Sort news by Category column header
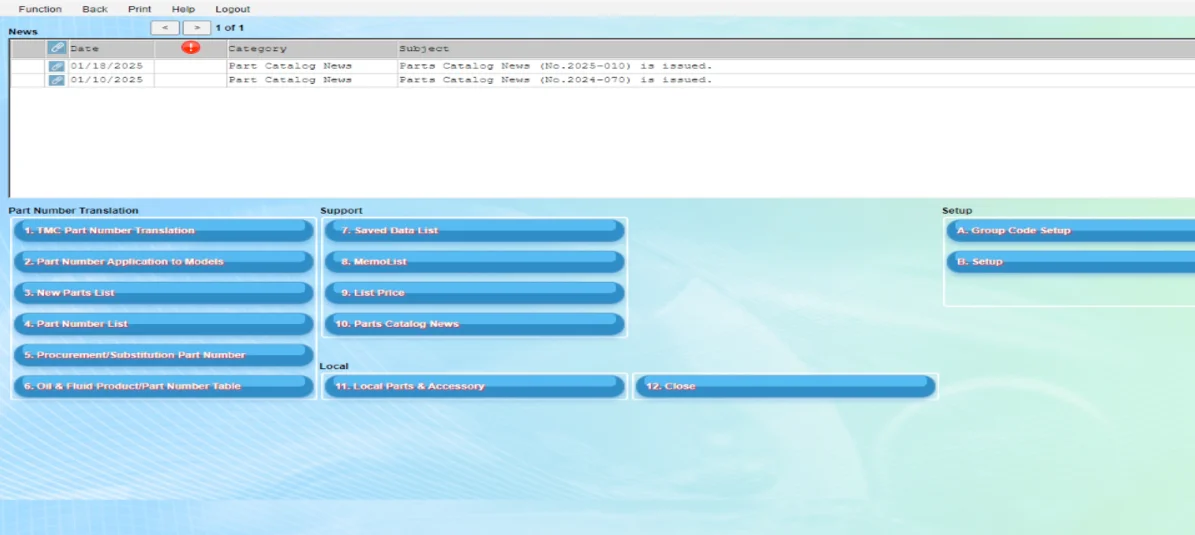 pos(312,48)
